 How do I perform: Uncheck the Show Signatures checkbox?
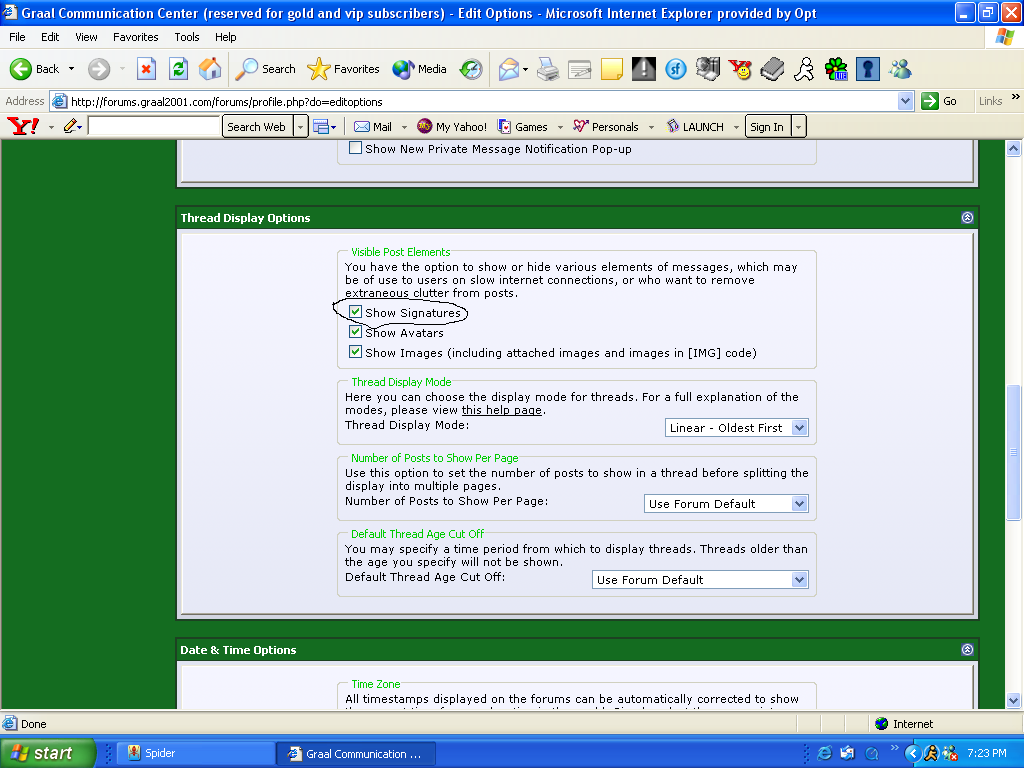[x=355, y=312]
